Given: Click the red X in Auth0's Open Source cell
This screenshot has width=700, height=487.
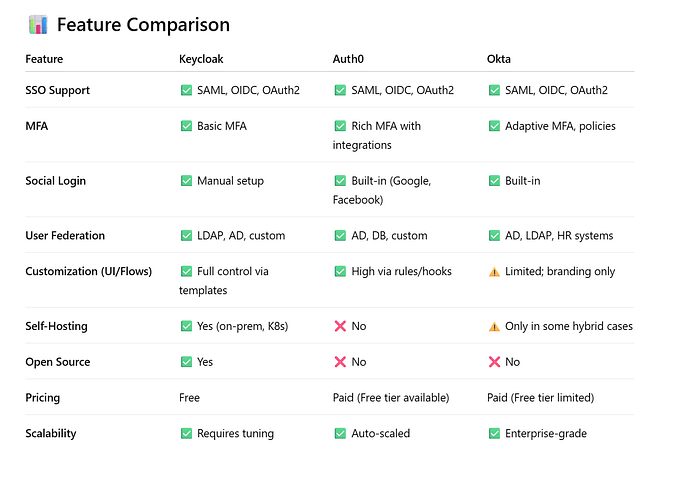Looking at the screenshot, I should [x=340, y=362].
